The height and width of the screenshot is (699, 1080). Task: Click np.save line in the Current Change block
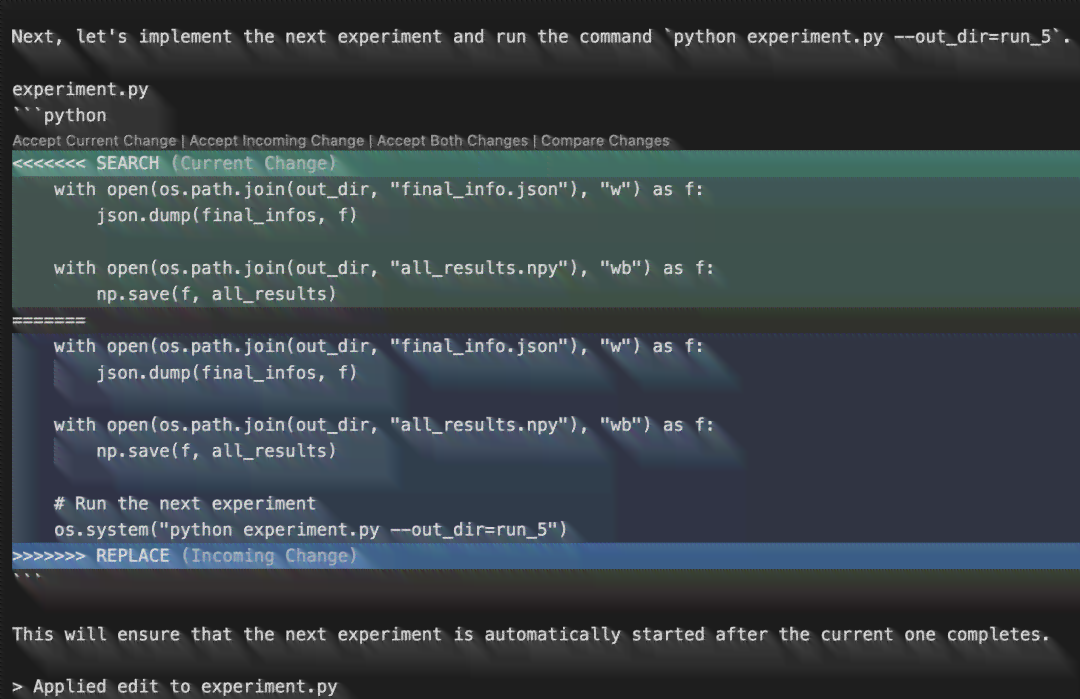[x=216, y=294]
